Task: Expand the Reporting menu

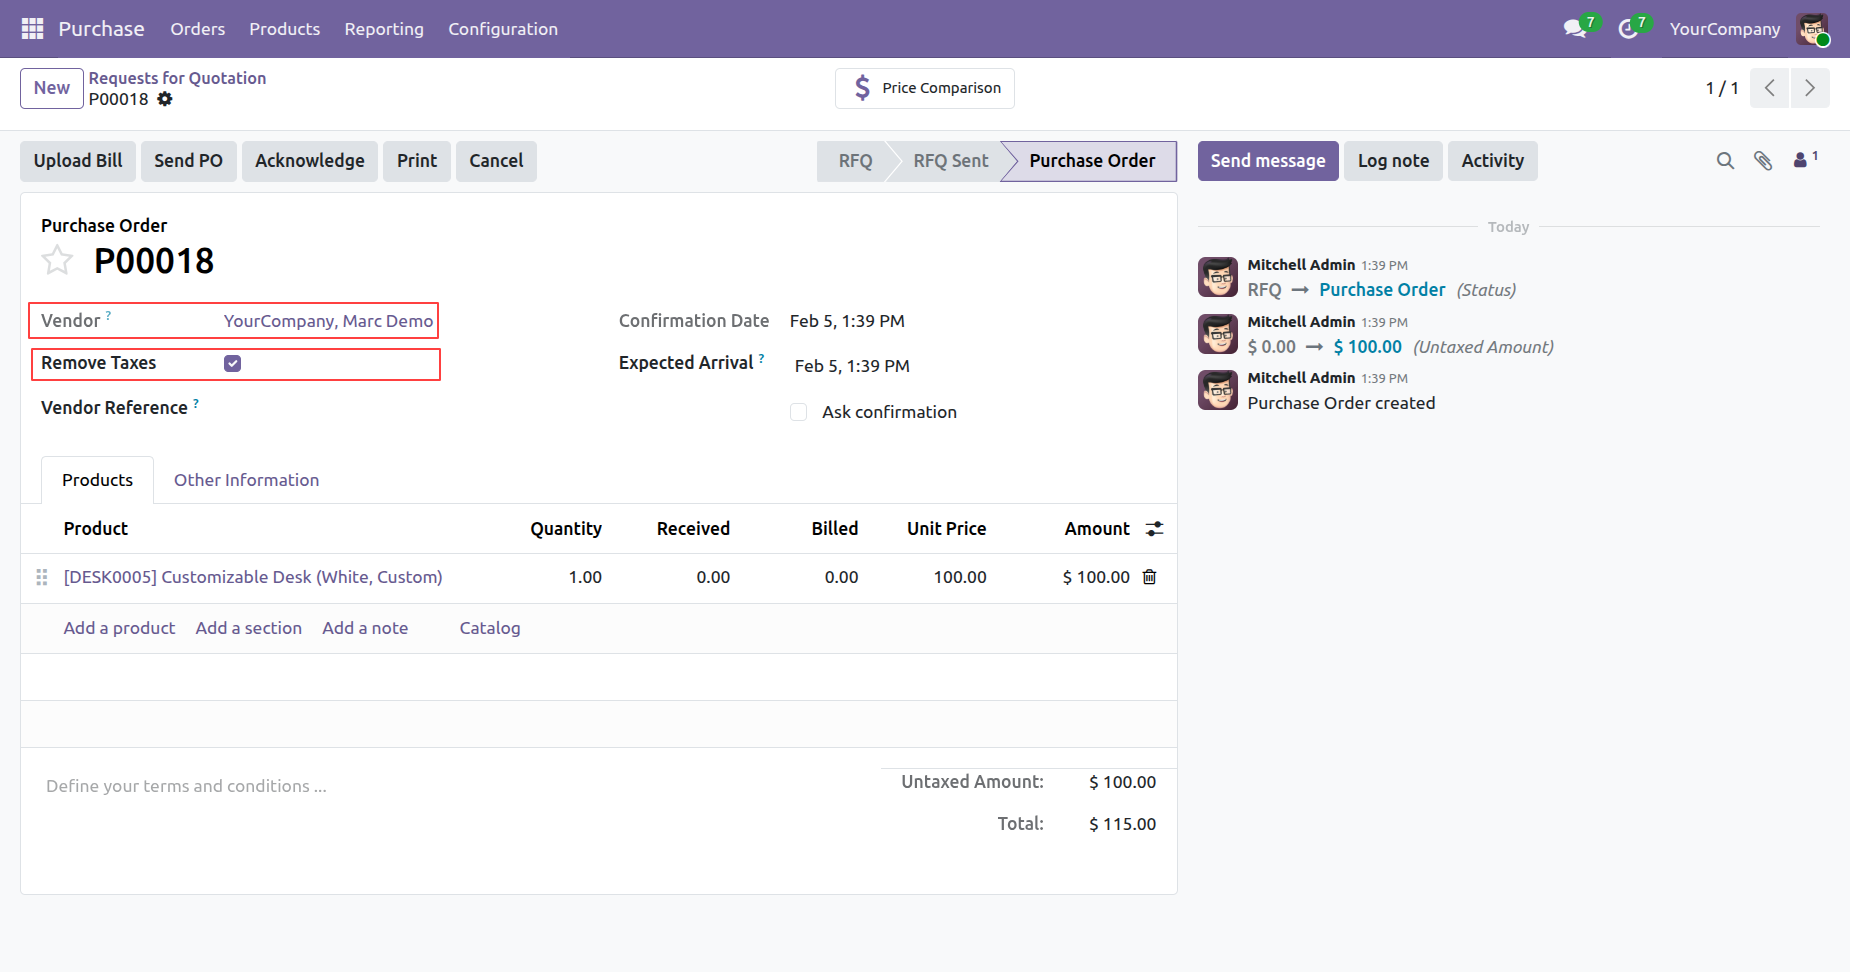Action: (x=384, y=29)
